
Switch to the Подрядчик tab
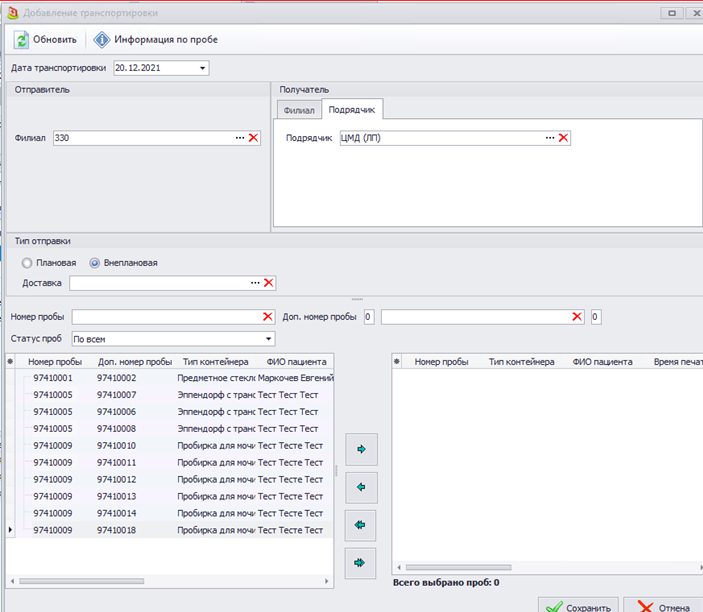353,110
